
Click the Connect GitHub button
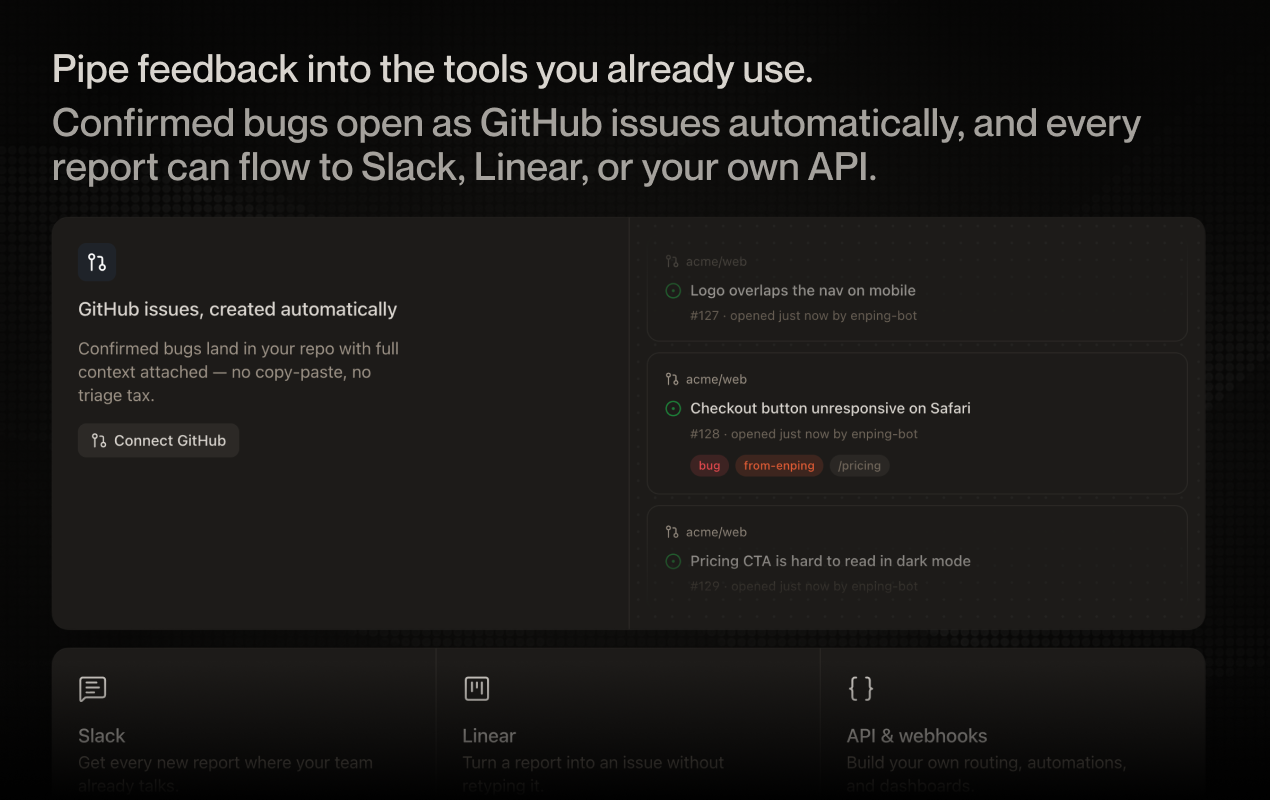coord(158,440)
